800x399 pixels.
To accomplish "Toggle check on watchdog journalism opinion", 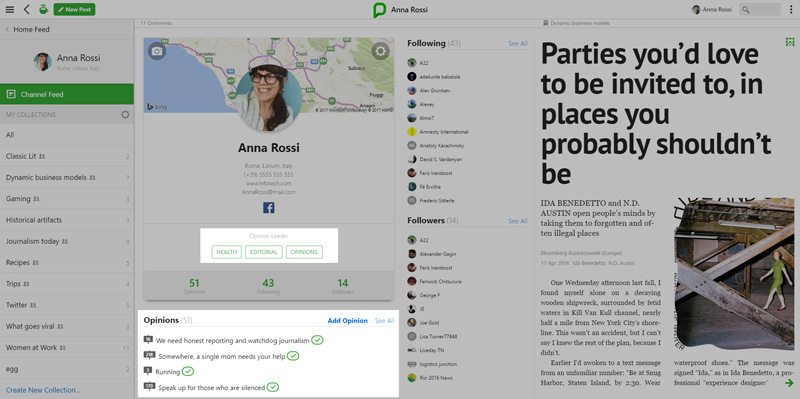I will 317,340.
